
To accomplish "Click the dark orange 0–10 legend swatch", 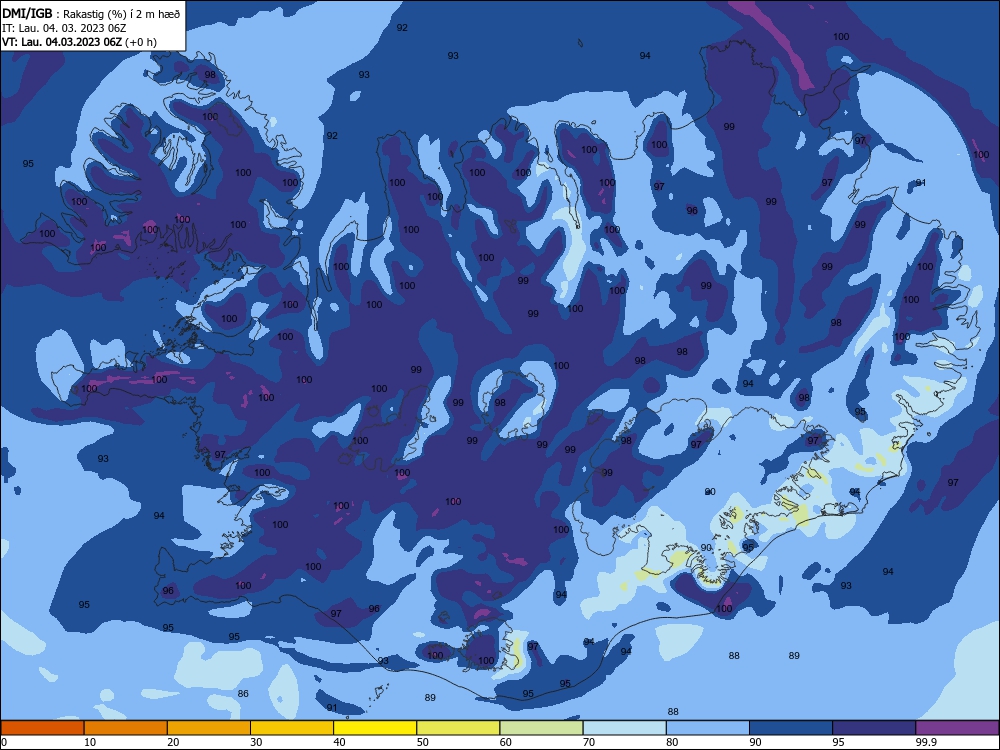I will click(42, 728).
